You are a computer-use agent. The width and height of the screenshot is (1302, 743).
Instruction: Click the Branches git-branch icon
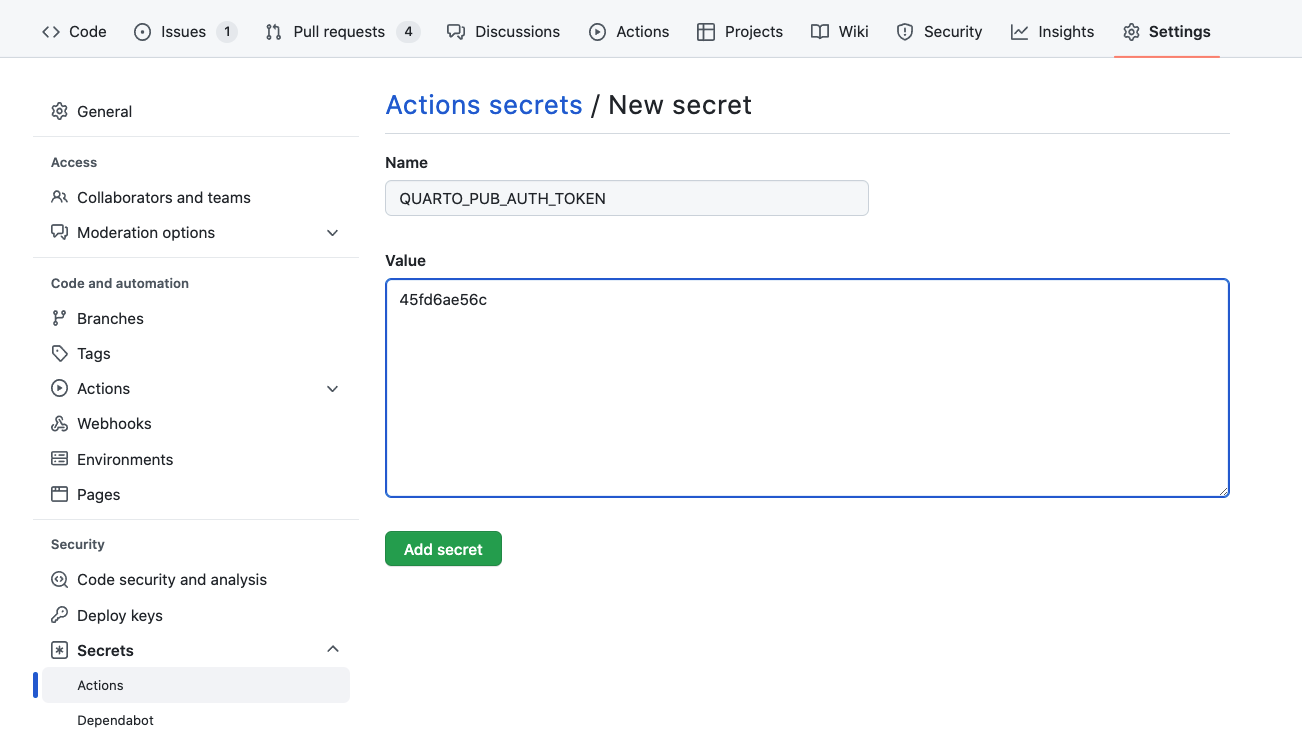click(x=60, y=318)
